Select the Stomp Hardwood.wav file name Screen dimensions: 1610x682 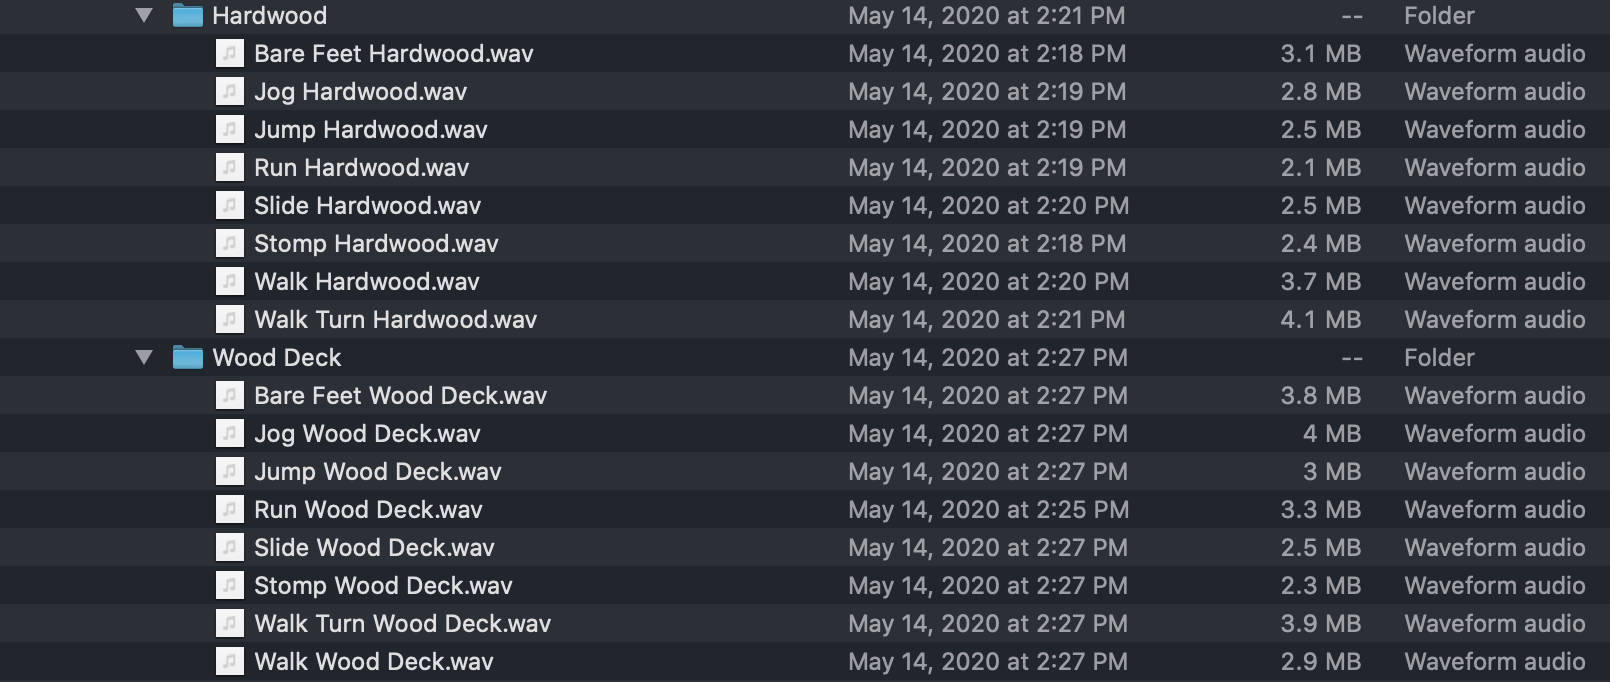click(x=376, y=244)
